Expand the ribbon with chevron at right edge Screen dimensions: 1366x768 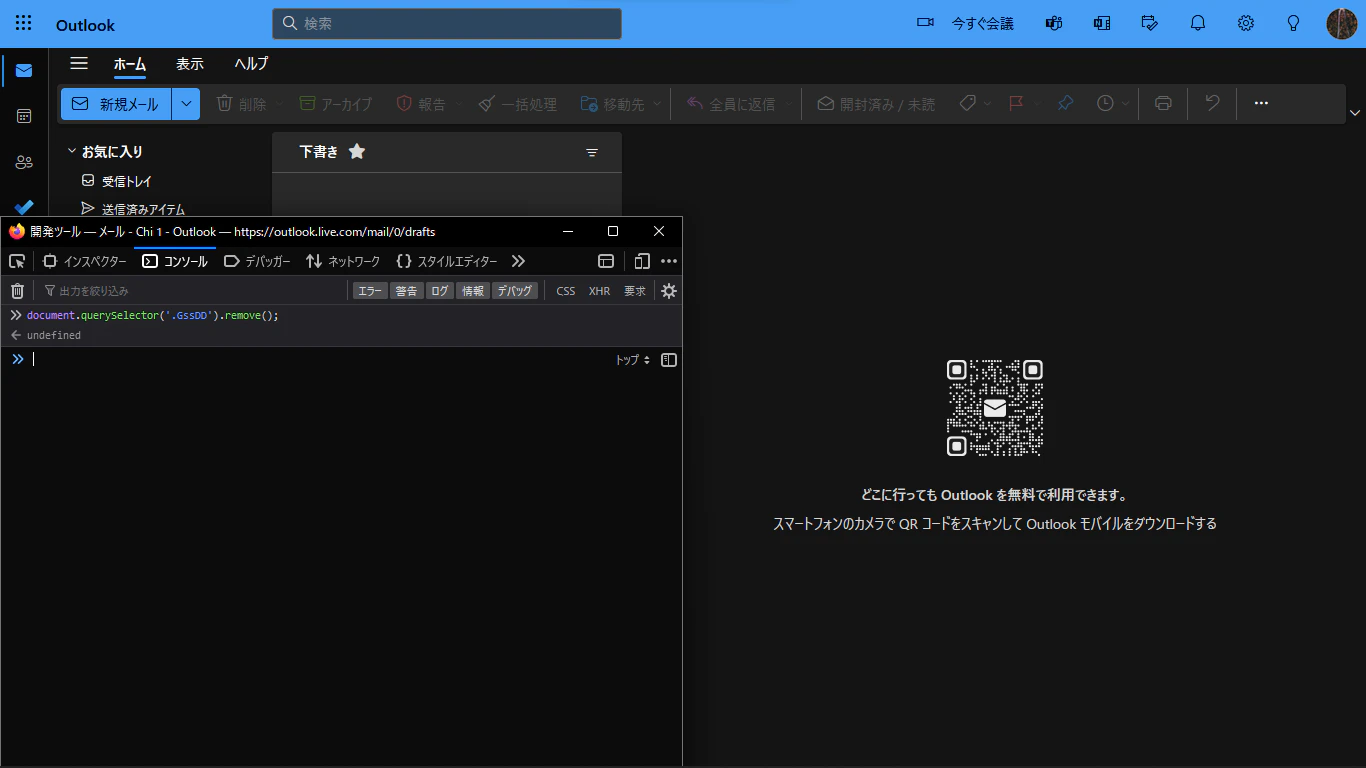(1355, 112)
